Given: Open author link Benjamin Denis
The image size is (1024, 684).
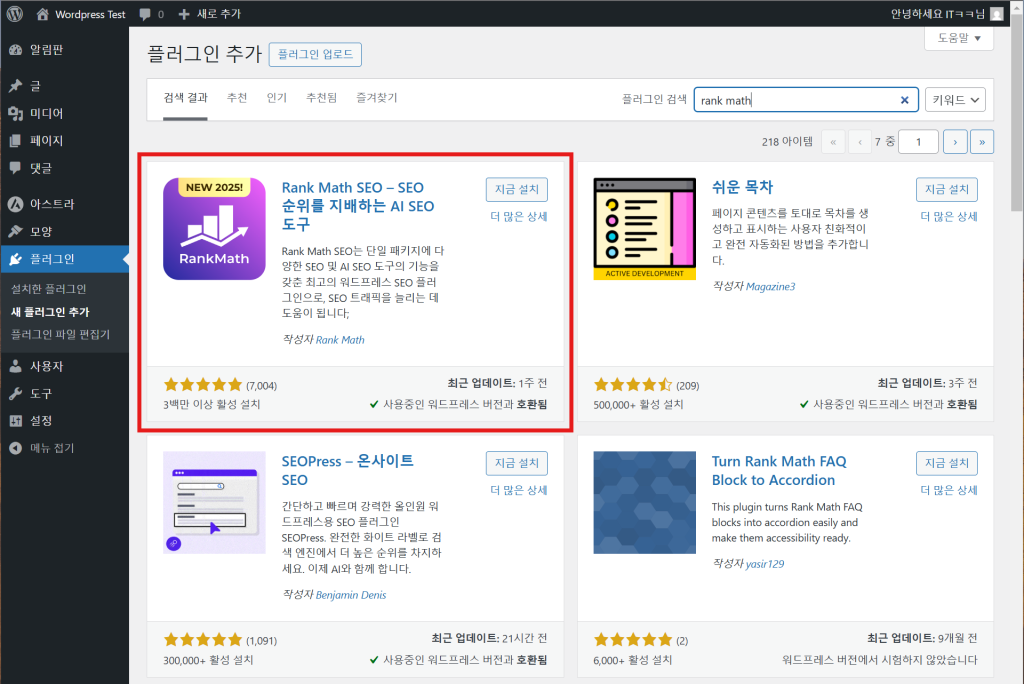Looking at the screenshot, I should click(351, 594).
